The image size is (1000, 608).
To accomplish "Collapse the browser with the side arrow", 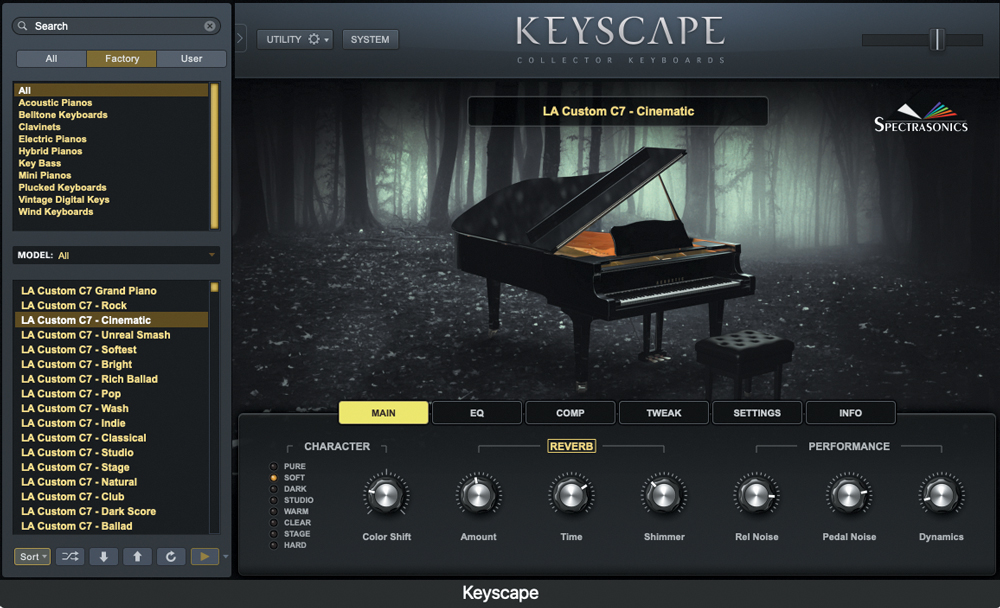I will (x=240, y=38).
